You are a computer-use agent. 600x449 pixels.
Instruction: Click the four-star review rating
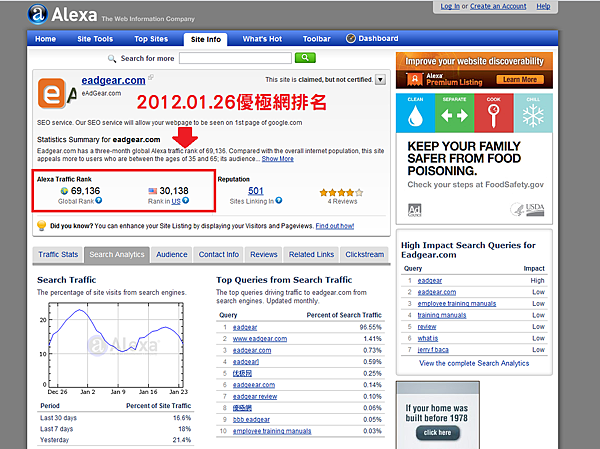[341, 193]
